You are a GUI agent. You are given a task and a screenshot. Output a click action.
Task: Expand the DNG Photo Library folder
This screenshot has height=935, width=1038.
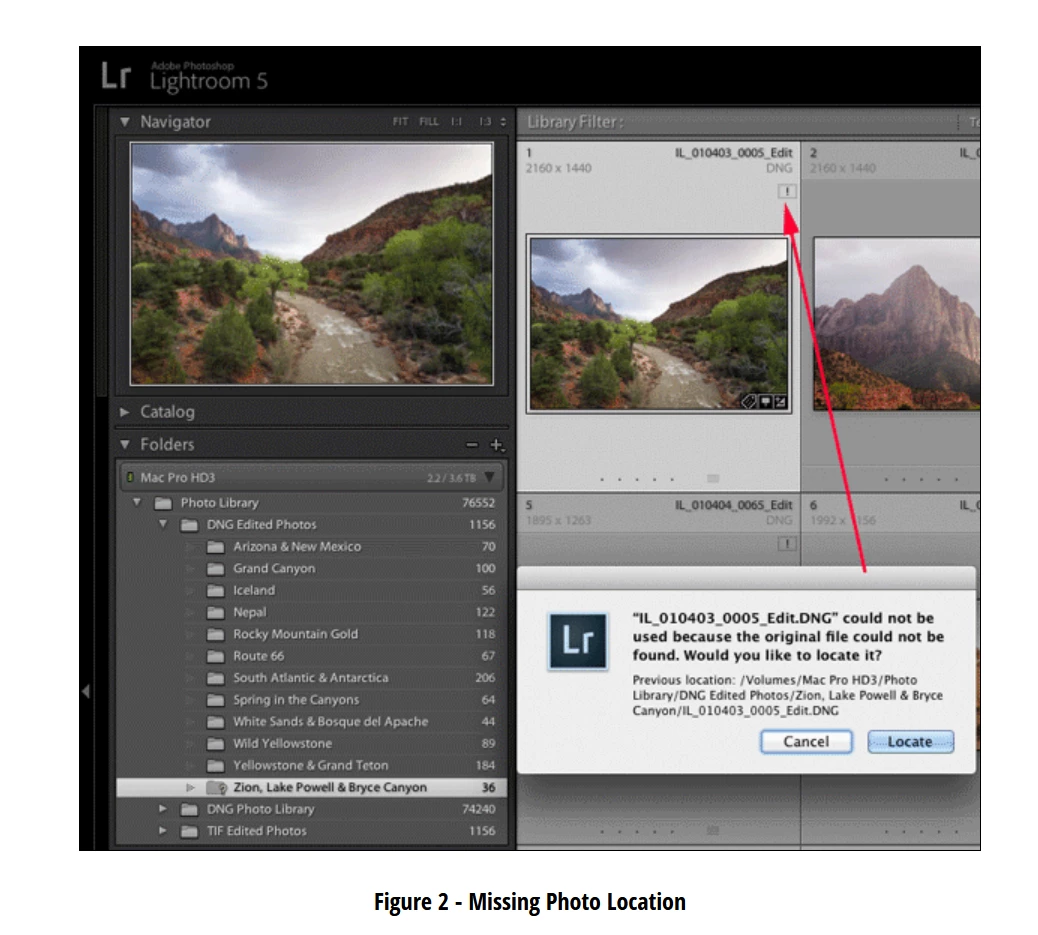163,809
